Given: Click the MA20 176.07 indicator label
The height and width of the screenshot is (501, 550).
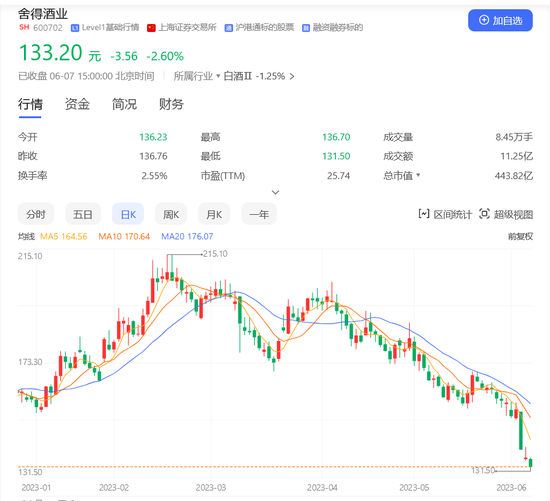Looking at the screenshot, I should point(187,236).
